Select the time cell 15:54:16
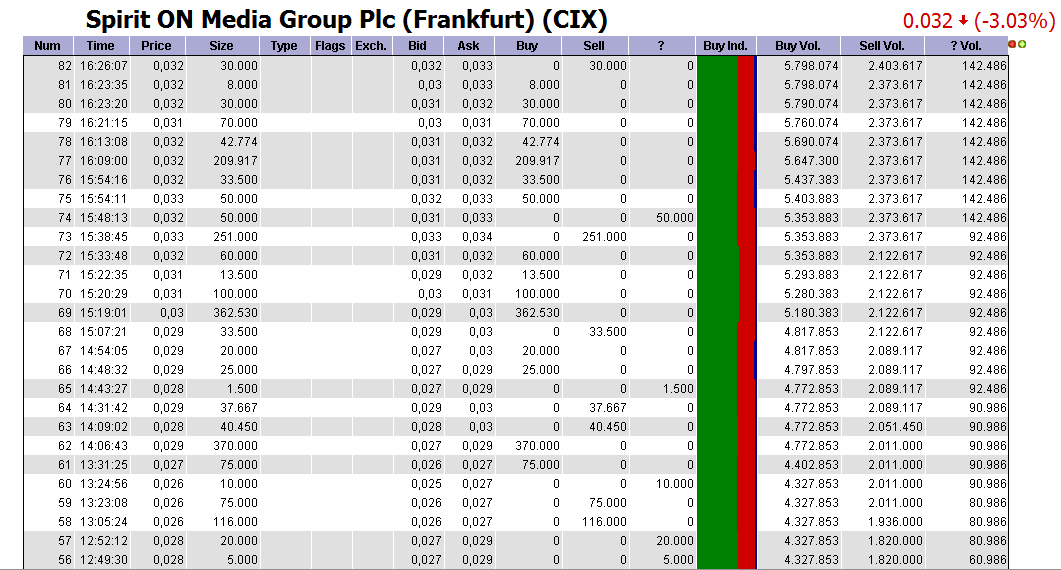The image size is (1061, 570). [x=102, y=179]
